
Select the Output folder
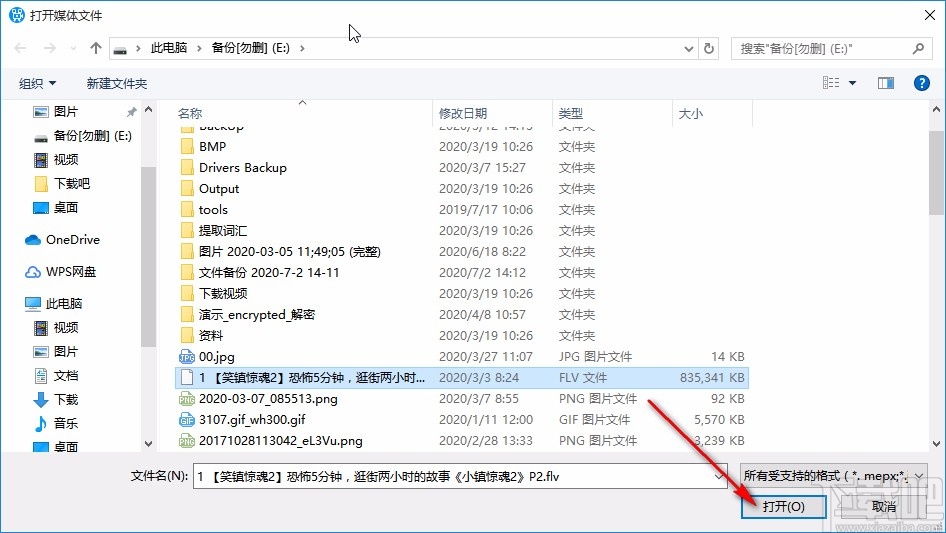(462, 189)
